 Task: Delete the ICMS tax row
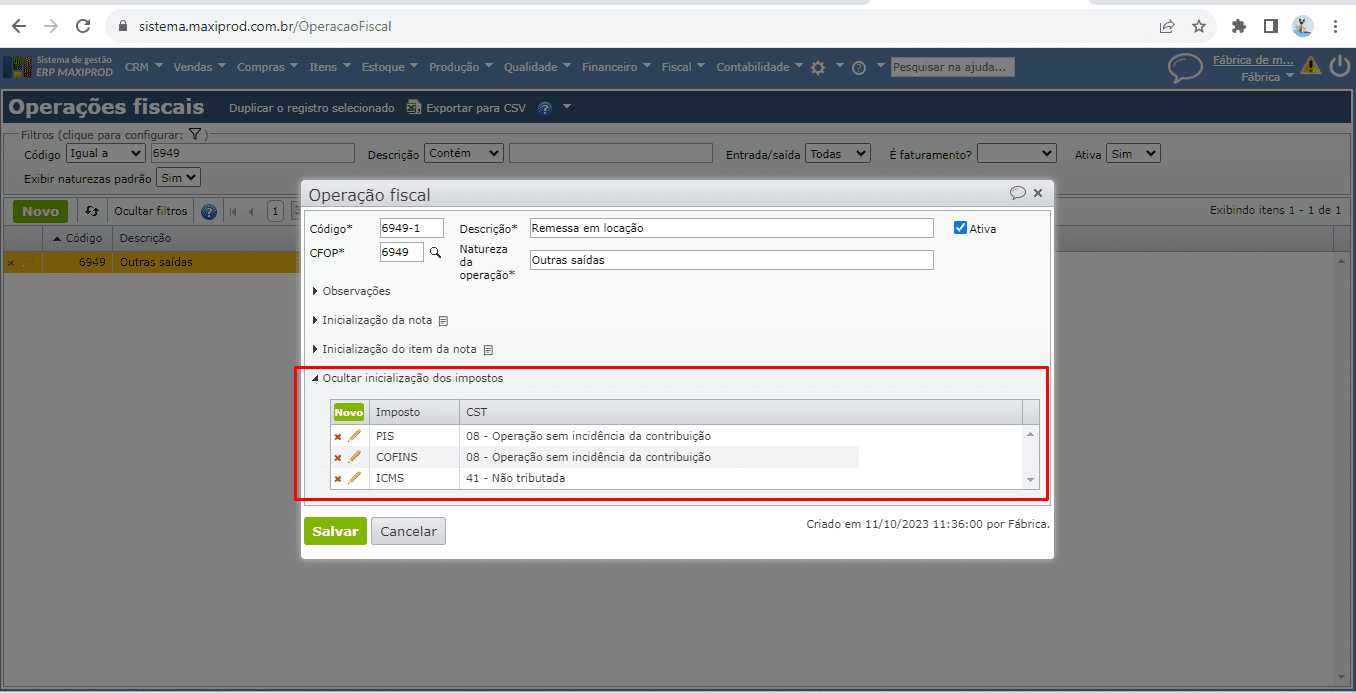338,479
